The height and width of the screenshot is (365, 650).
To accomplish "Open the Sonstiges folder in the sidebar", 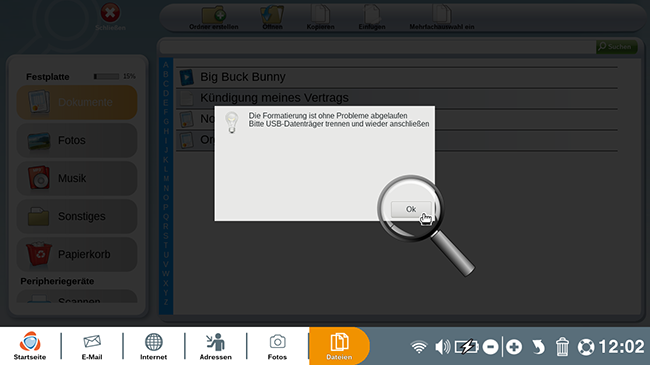I will click(x=77, y=217).
